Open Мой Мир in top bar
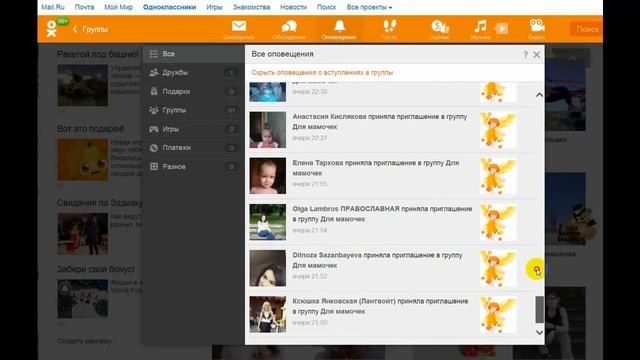Image resolution: width=640 pixels, height=360 pixels. [x=118, y=7]
